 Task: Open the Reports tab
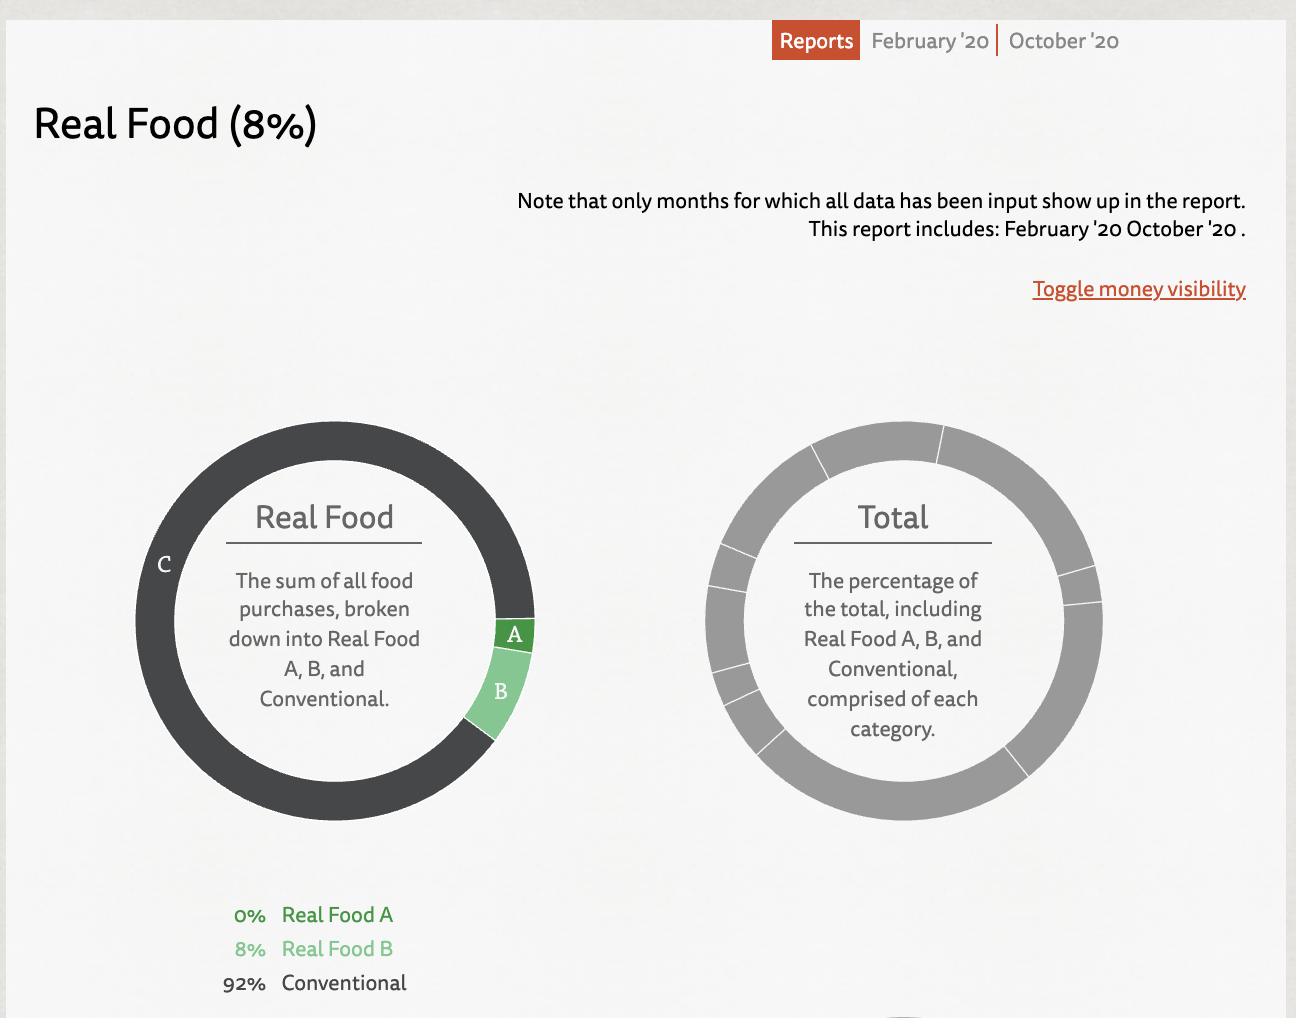(816, 41)
